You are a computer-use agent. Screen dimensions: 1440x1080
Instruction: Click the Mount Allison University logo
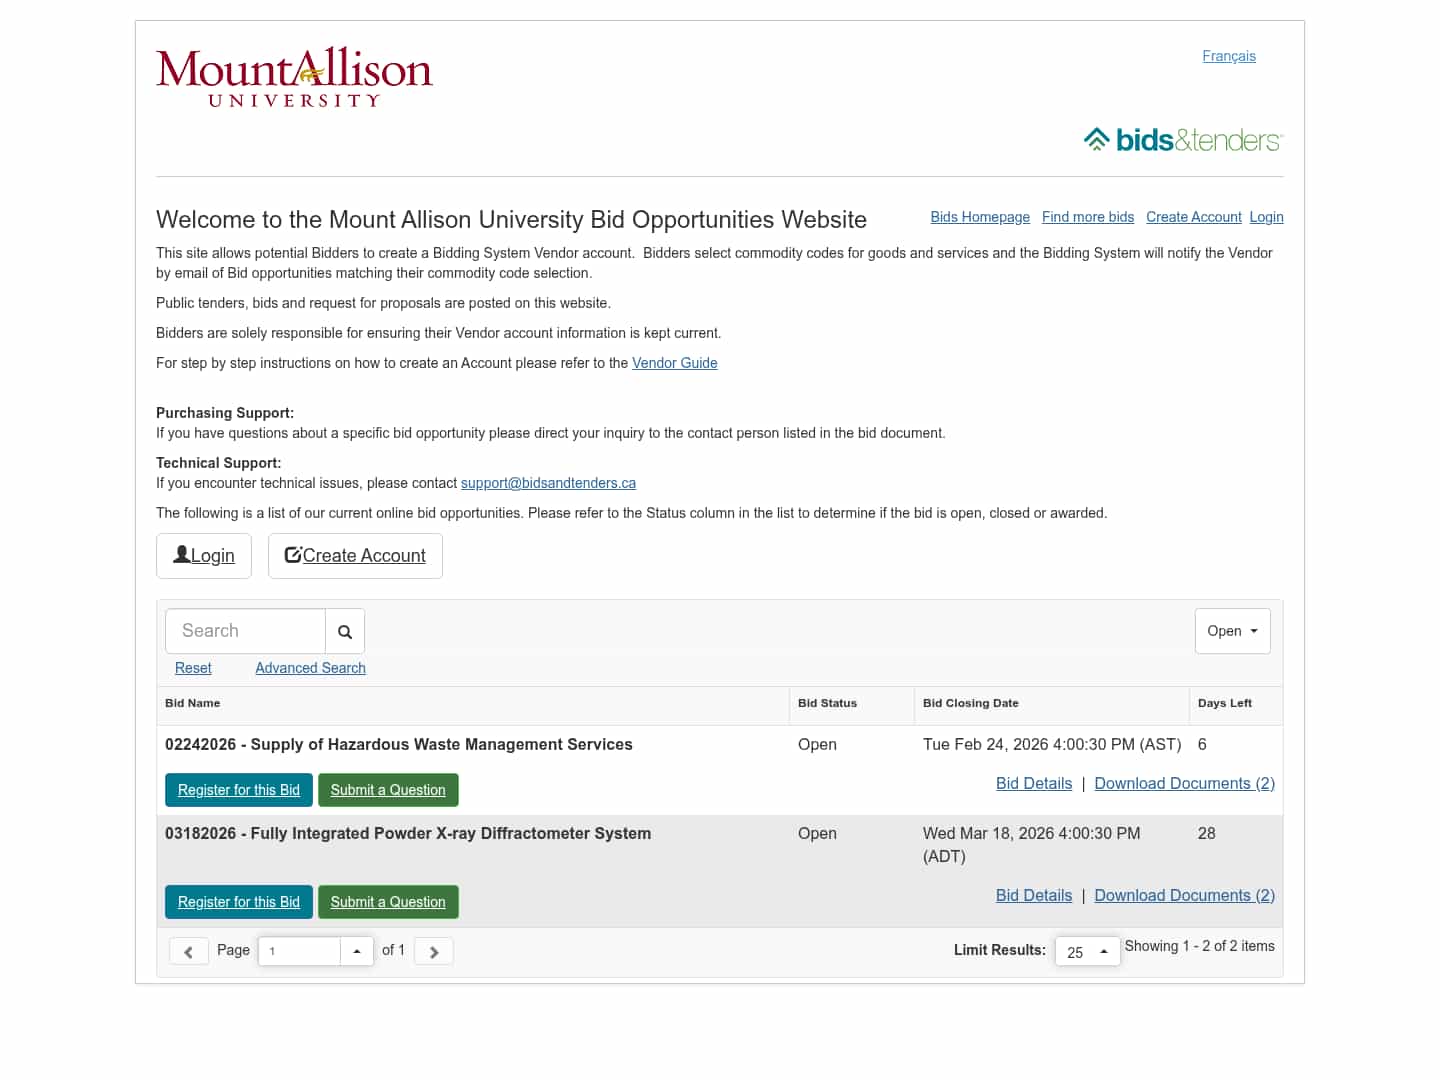pyautogui.click(x=294, y=77)
